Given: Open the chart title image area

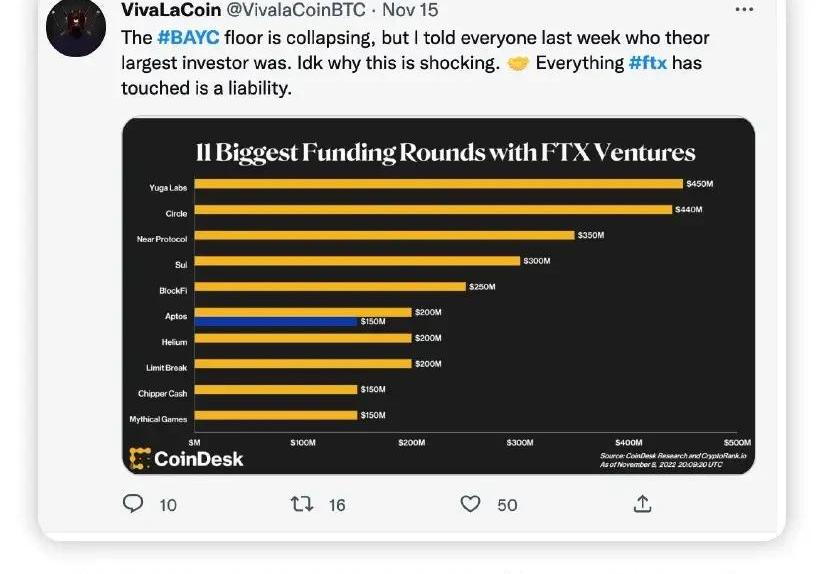Looking at the screenshot, I should coord(445,152).
